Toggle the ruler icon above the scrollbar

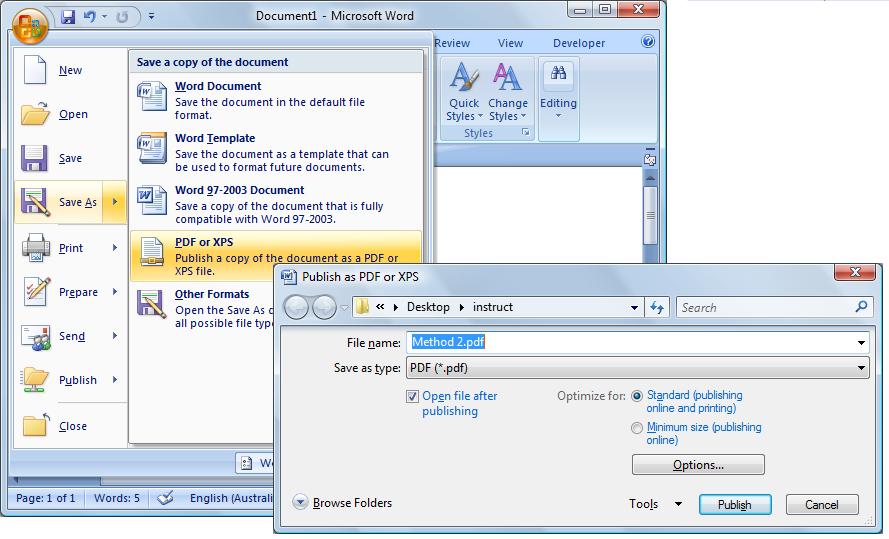pos(650,160)
